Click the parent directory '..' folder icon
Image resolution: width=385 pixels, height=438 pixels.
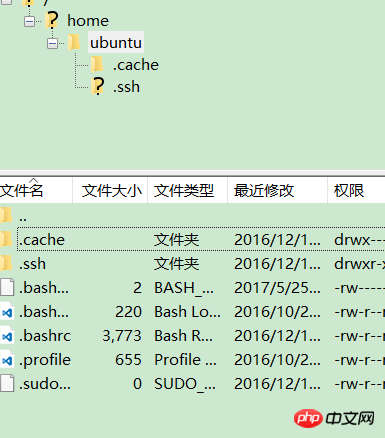[6, 215]
